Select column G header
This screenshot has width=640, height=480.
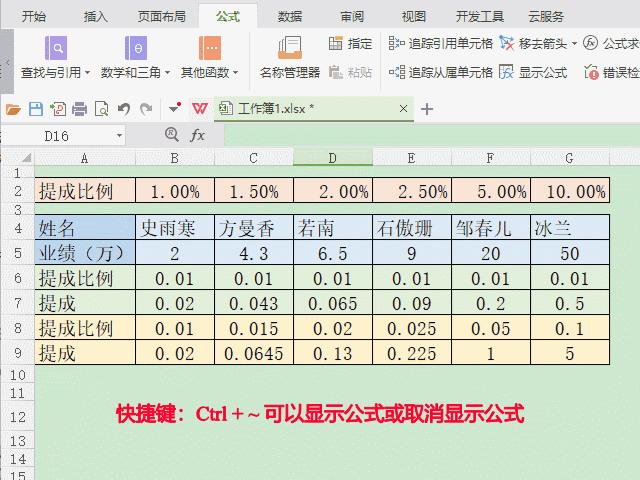click(570, 158)
